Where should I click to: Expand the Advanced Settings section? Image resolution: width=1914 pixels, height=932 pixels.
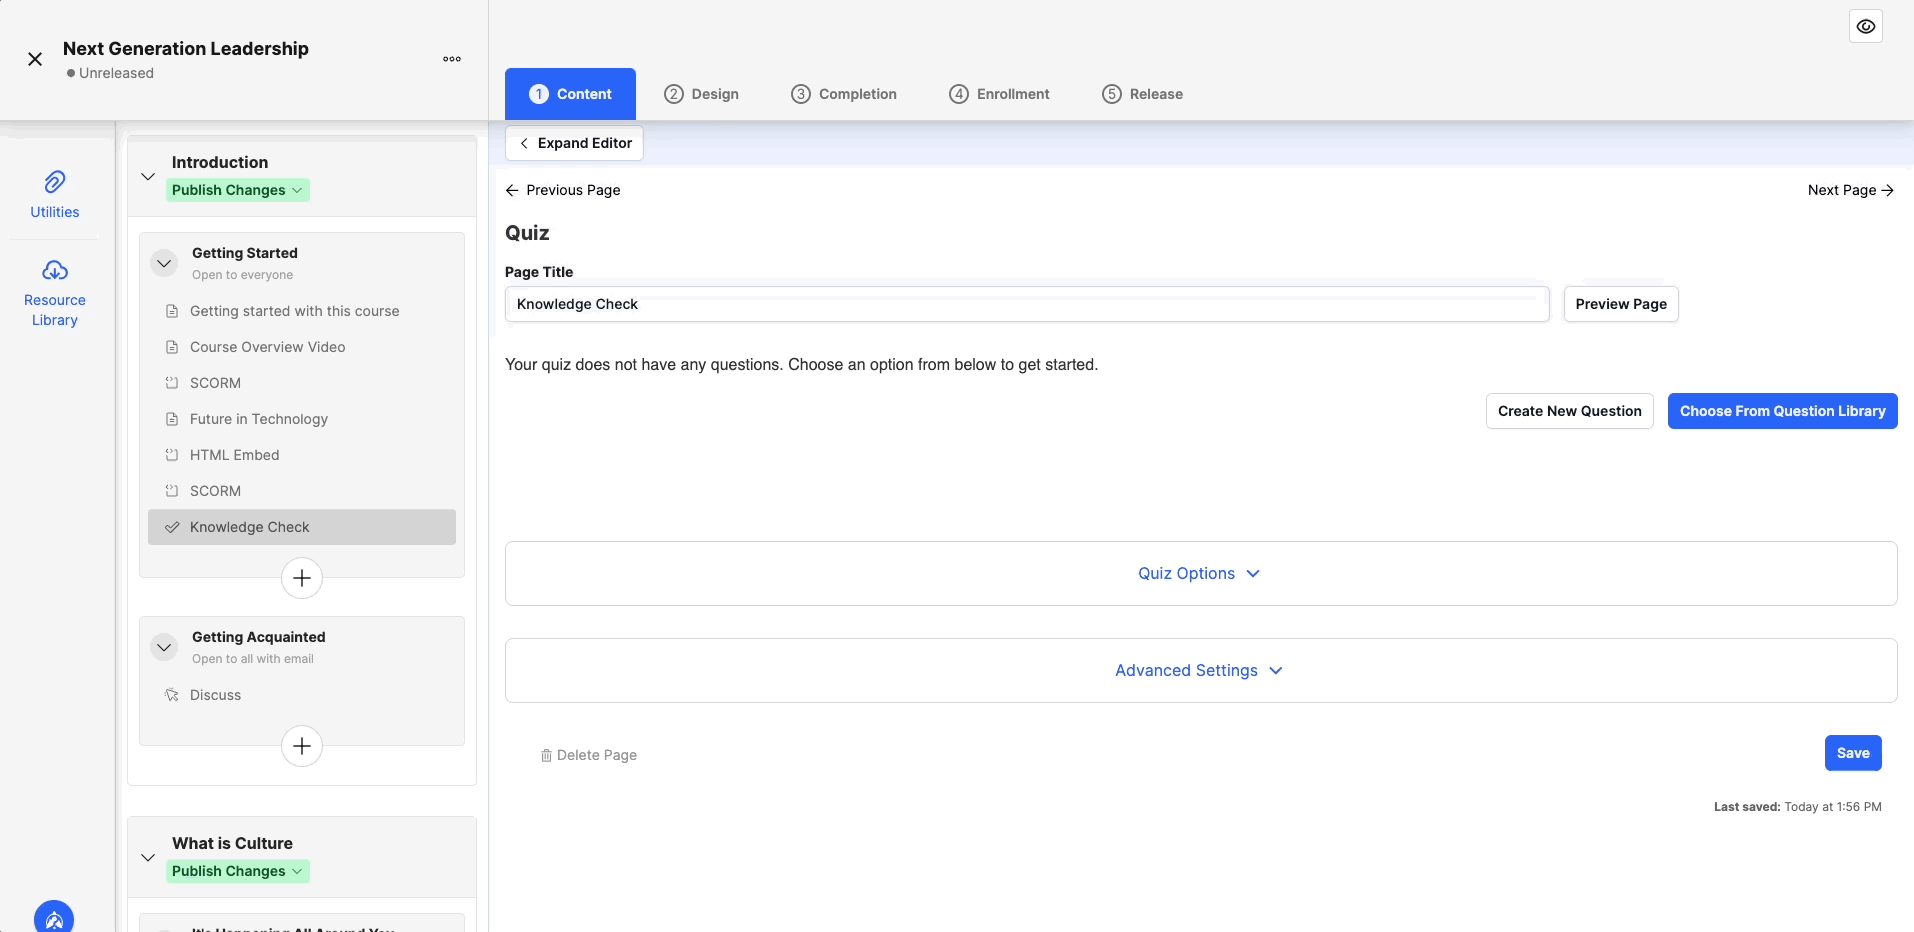1198,670
